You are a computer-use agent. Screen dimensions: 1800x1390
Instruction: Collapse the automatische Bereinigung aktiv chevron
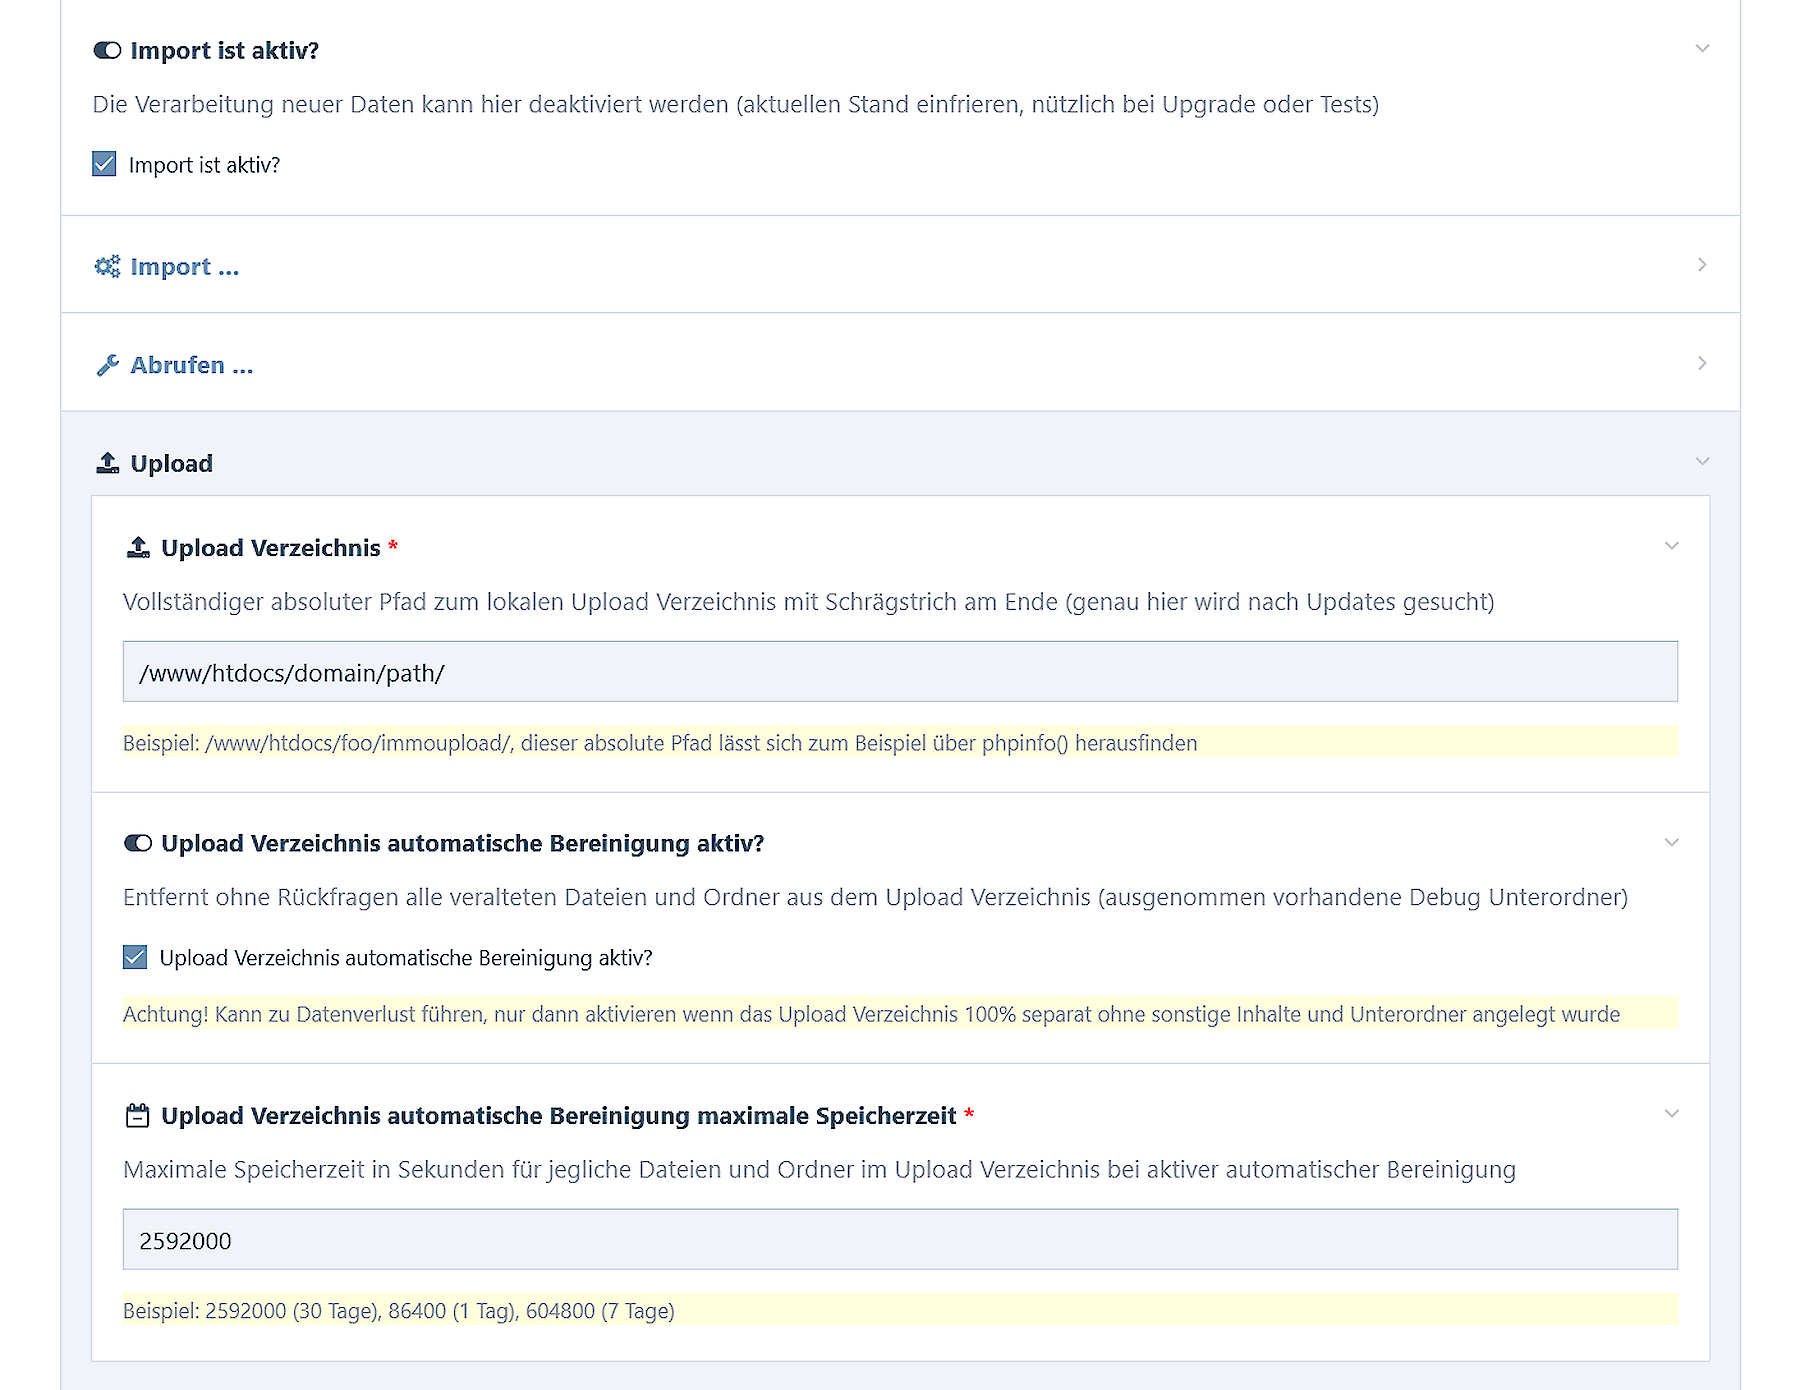pyautogui.click(x=1671, y=843)
